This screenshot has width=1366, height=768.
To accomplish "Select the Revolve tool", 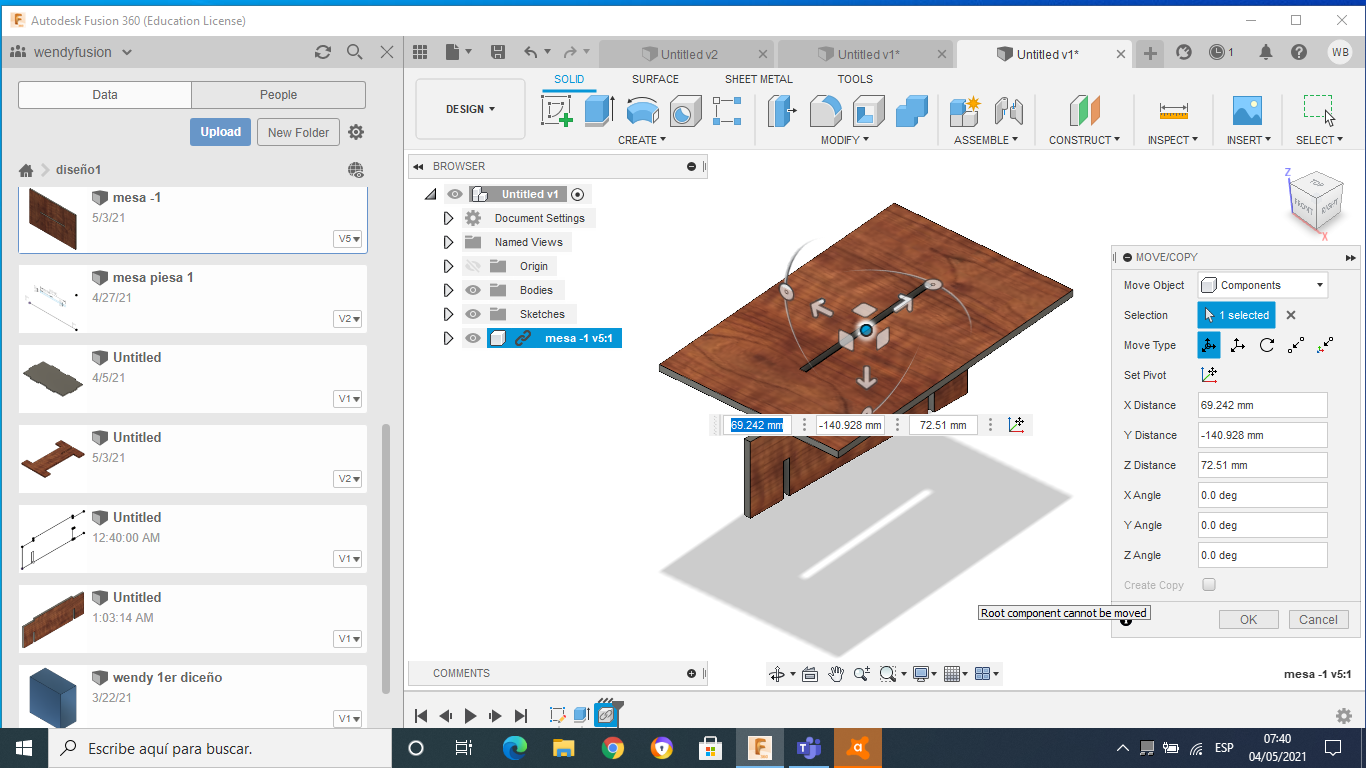I will click(x=642, y=111).
